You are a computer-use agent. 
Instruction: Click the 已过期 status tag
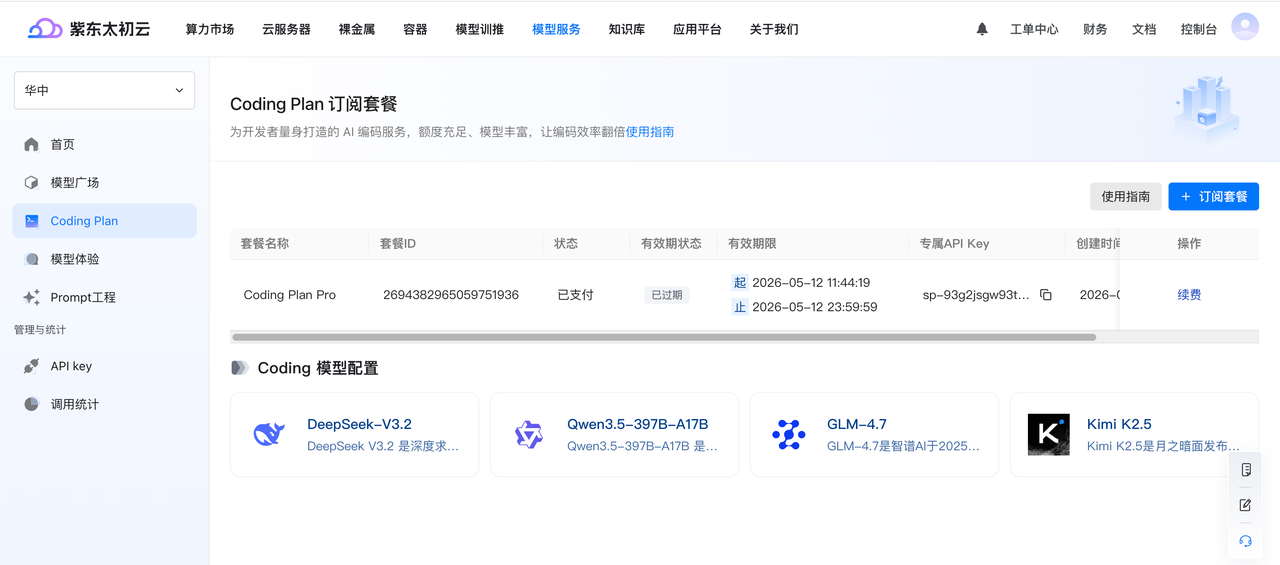pyautogui.click(x=667, y=295)
